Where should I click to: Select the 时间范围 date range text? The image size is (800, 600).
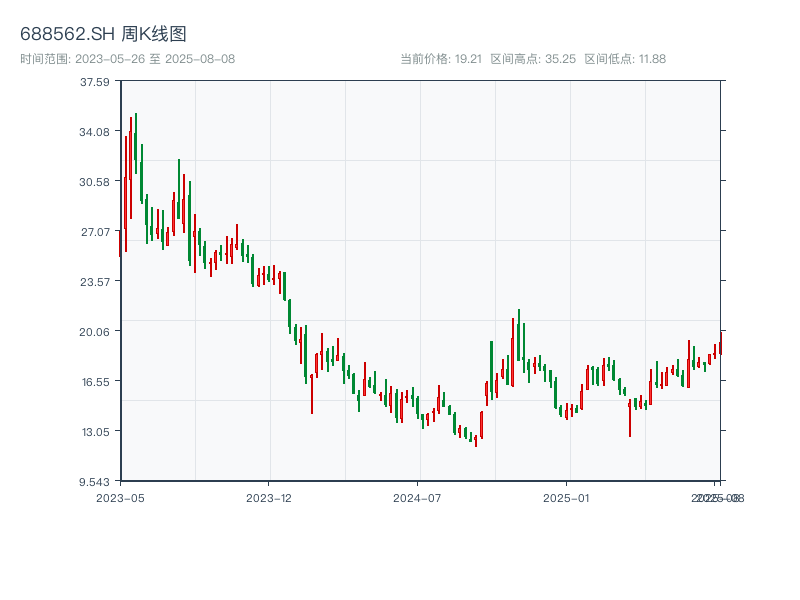128,59
